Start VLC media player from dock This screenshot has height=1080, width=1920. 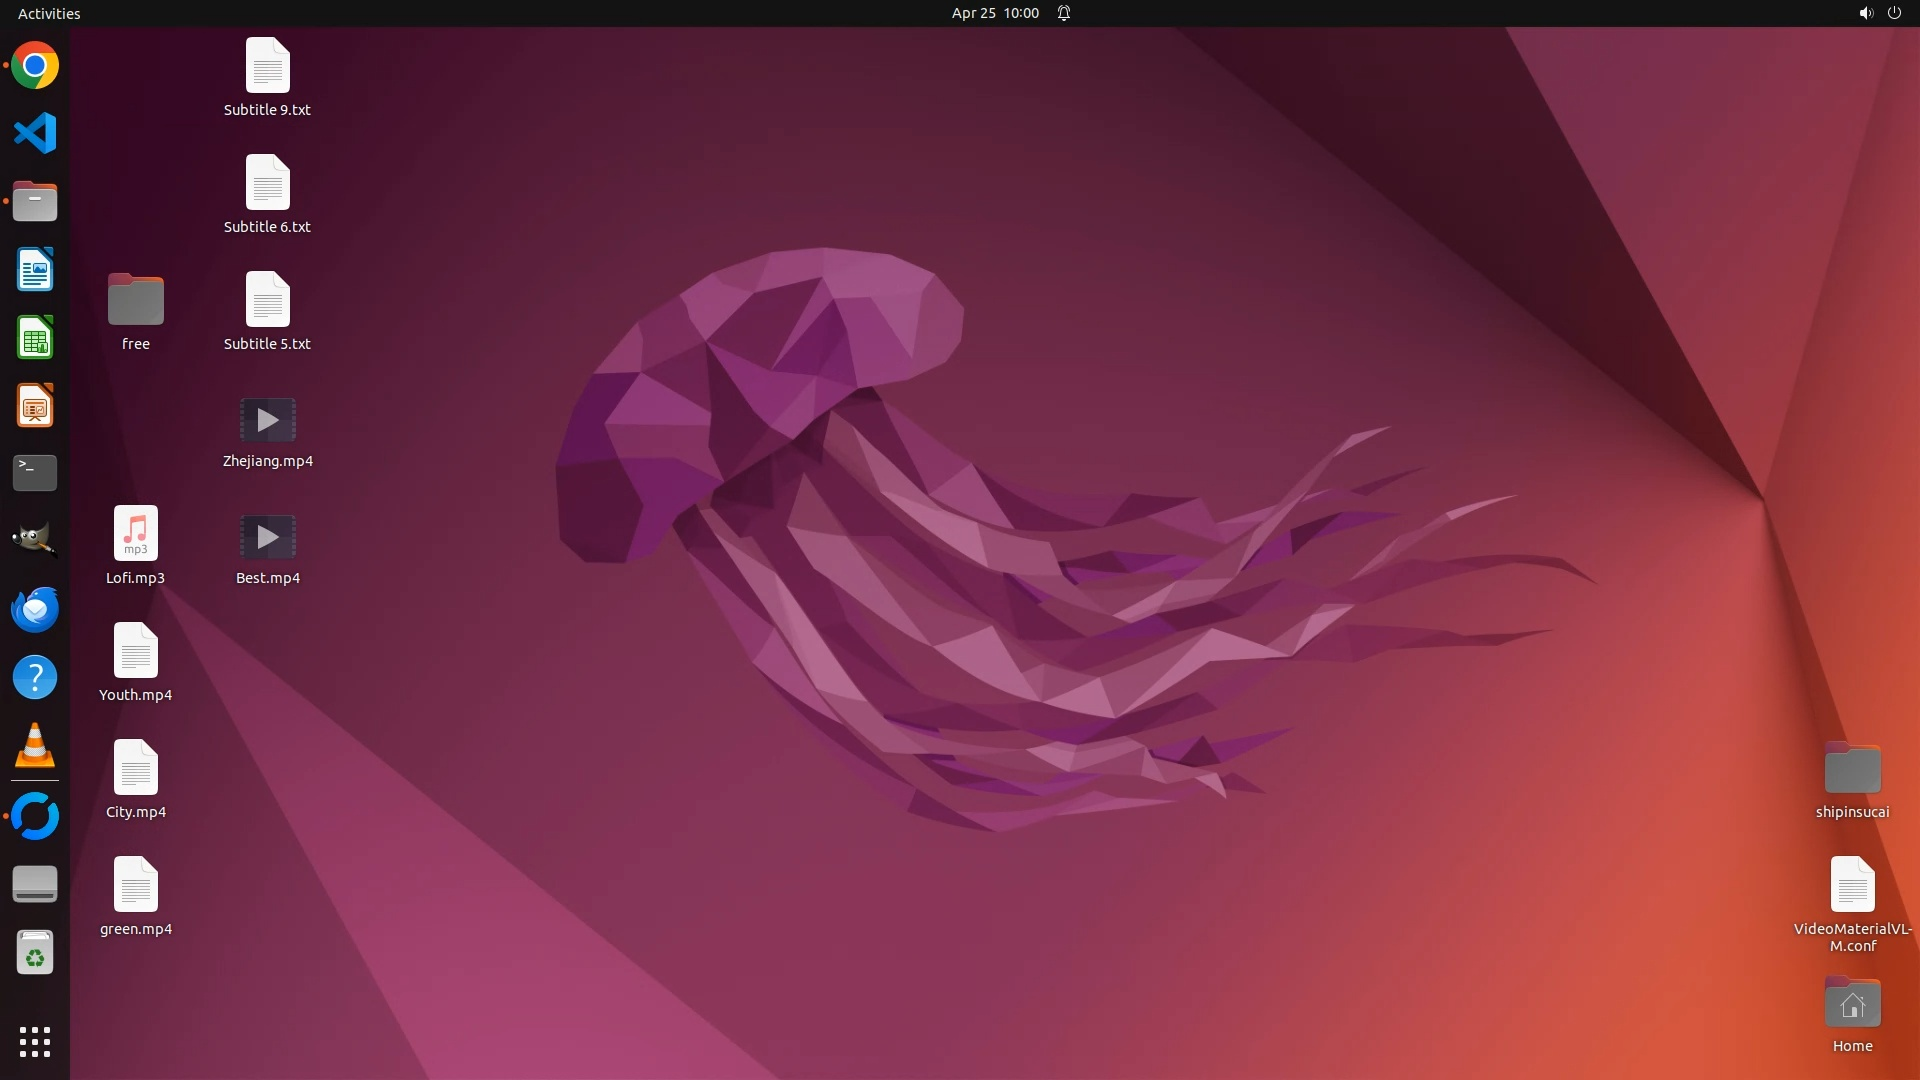[x=35, y=746]
